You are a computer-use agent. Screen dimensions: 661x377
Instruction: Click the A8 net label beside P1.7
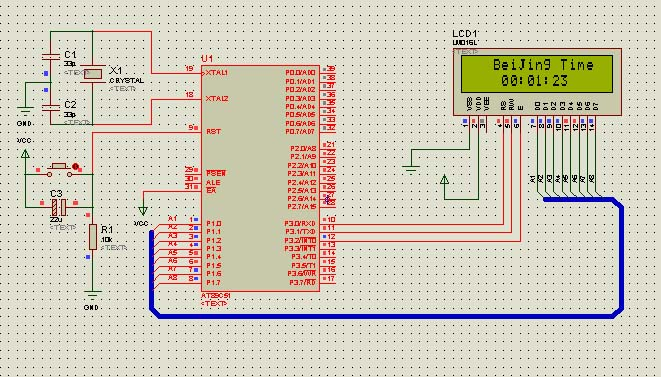[x=172, y=277]
